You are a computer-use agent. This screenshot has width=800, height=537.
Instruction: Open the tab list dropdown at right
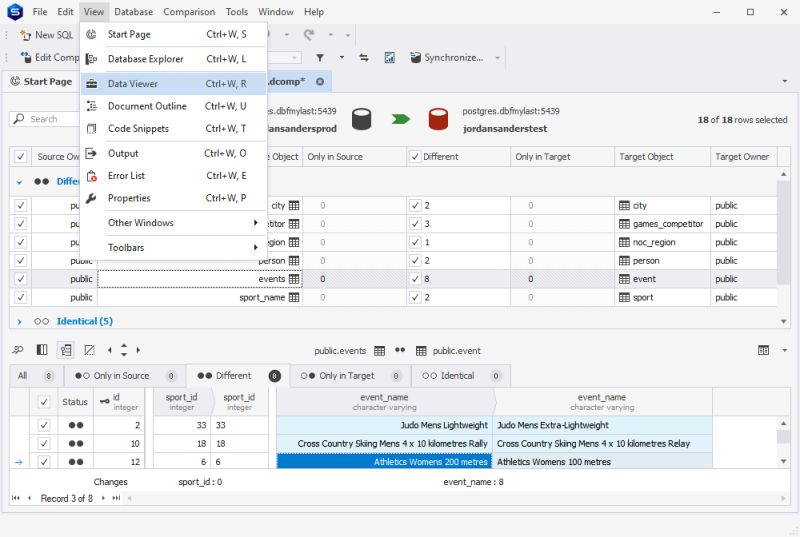[x=785, y=82]
